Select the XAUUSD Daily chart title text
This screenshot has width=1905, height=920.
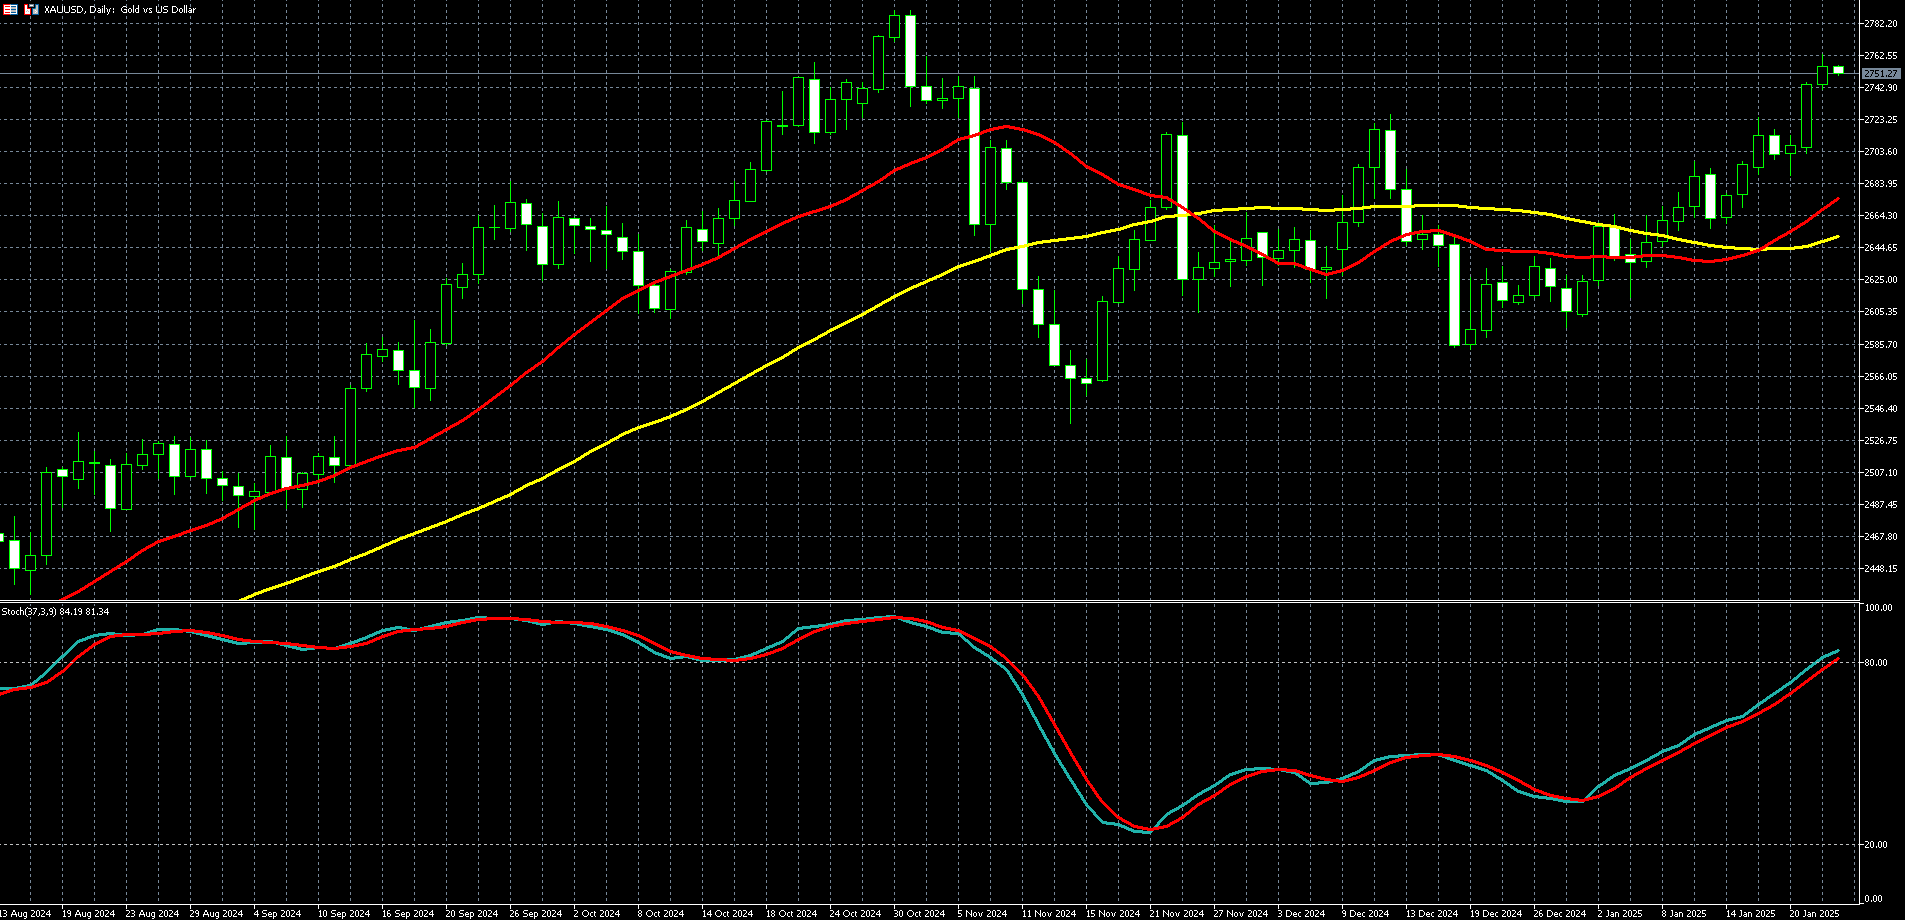pos(120,9)
